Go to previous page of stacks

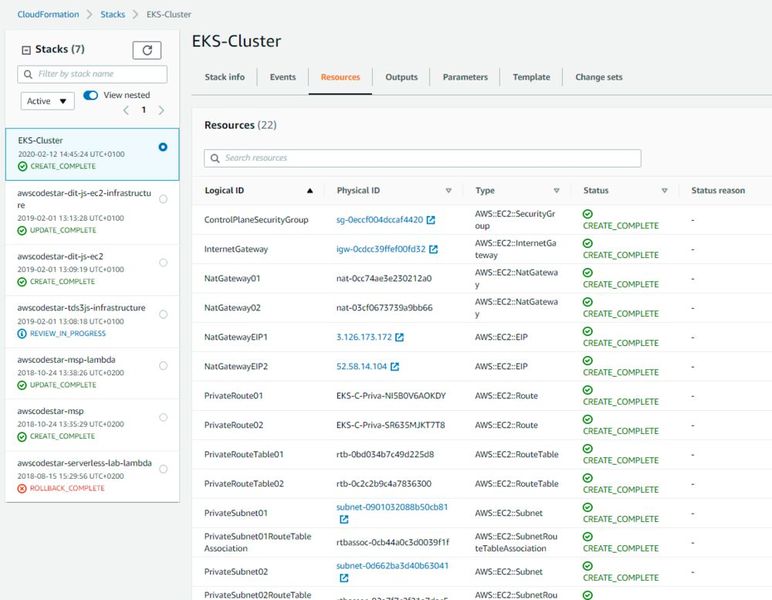(x=126, y=110)
